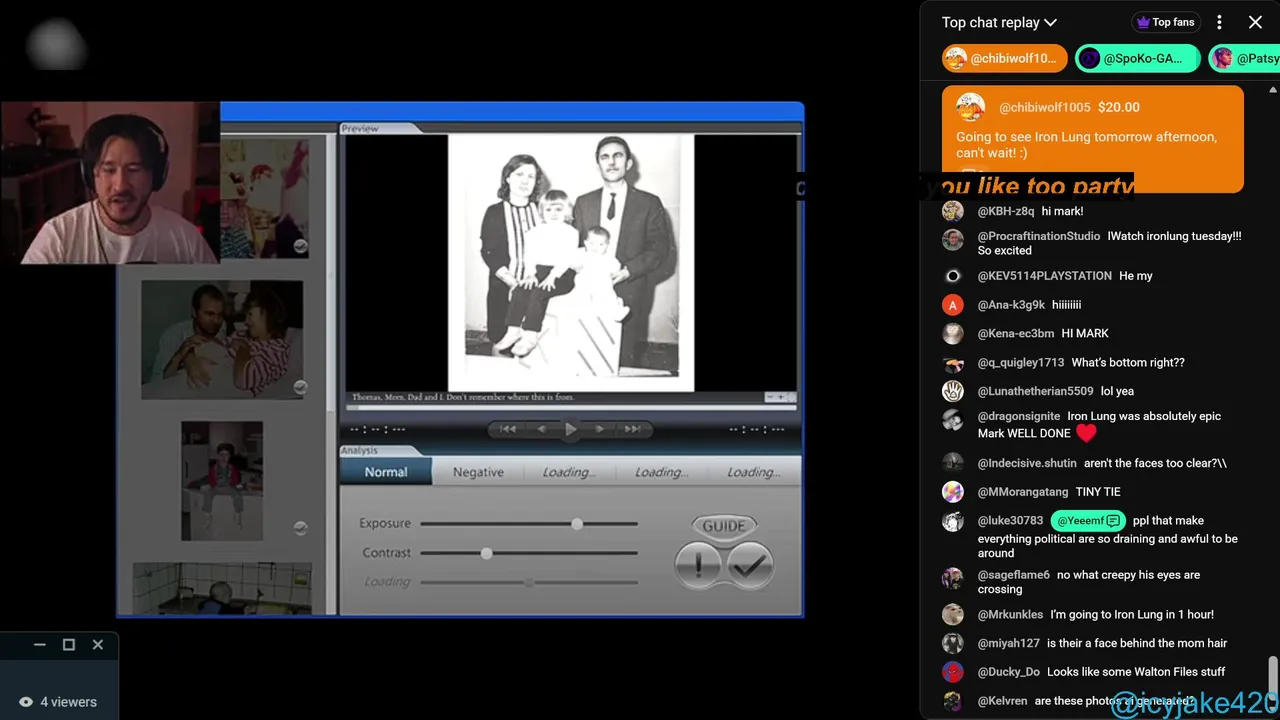The image size is (1280, 720).
Task: Toggle the checkmark on clown photo thumbnail
Action: point(300,246)
